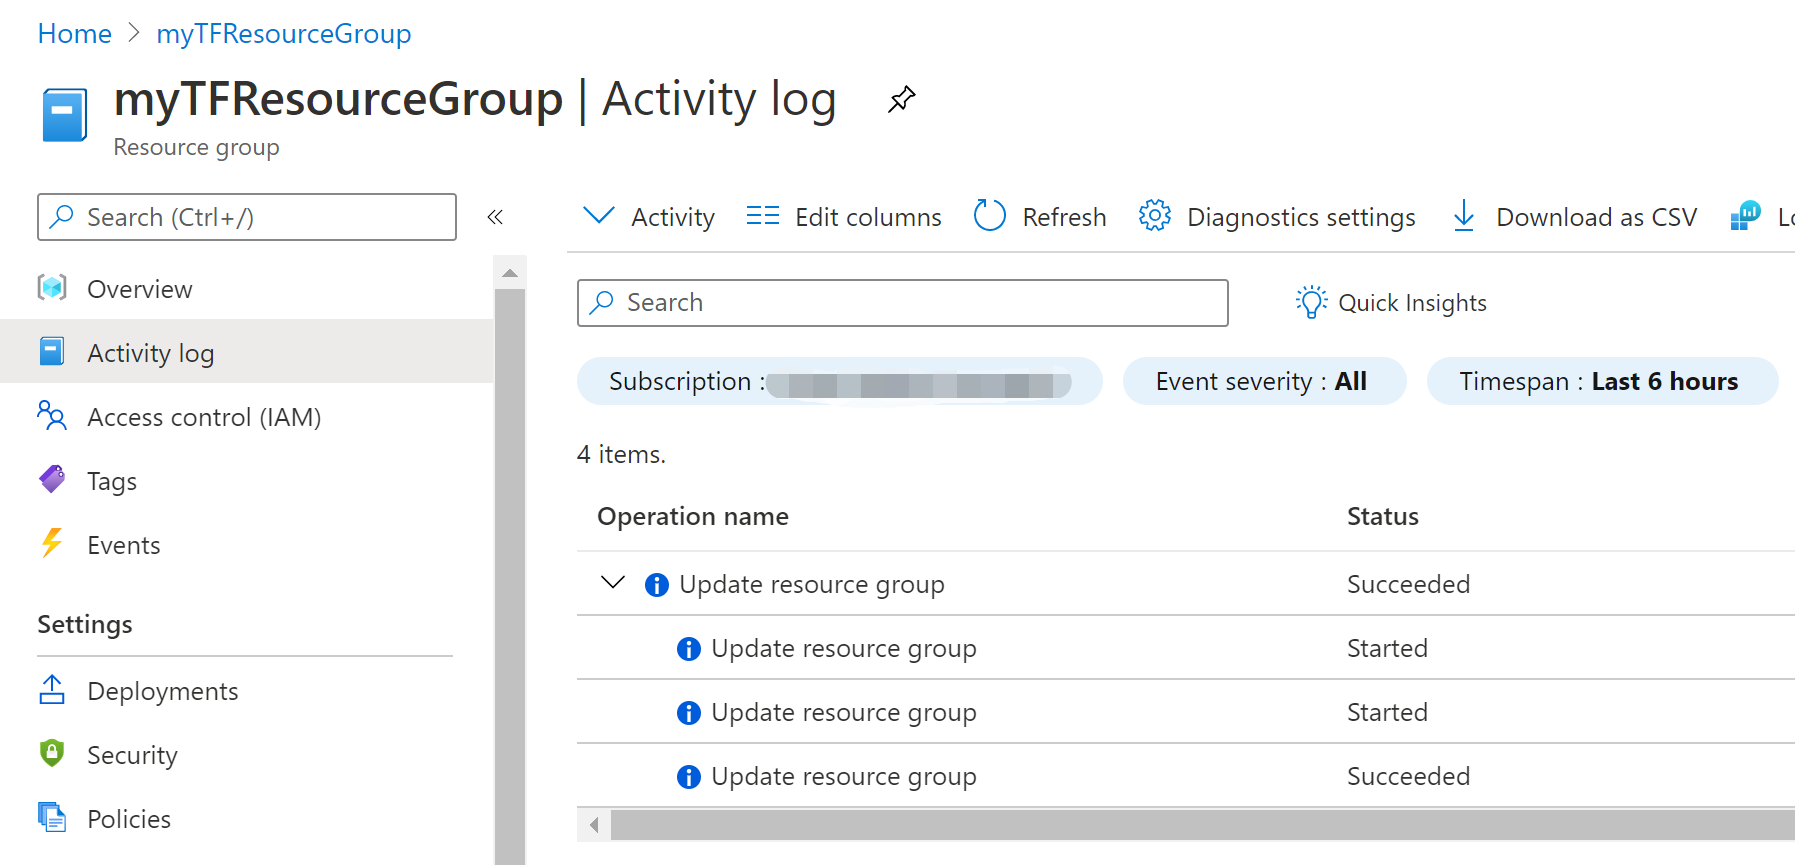The width and height of the screenshot is (1795, 865).
Task: Open the Timespan Last 6 hours filter
Action: click(1601, 381)
